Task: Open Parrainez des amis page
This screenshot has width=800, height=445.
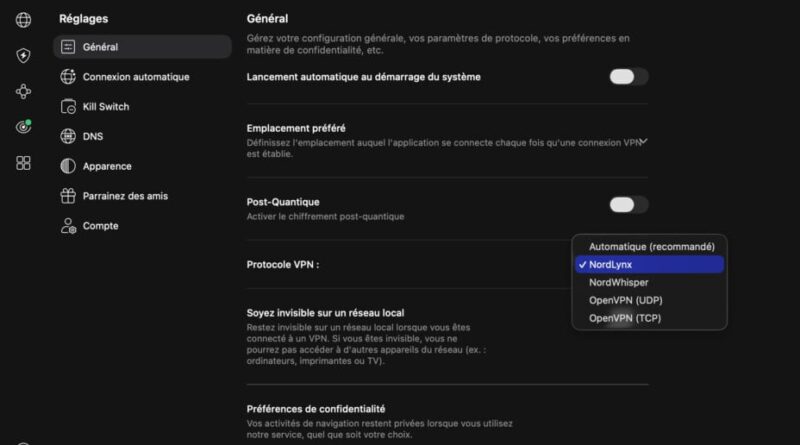Action: point(142,196)
